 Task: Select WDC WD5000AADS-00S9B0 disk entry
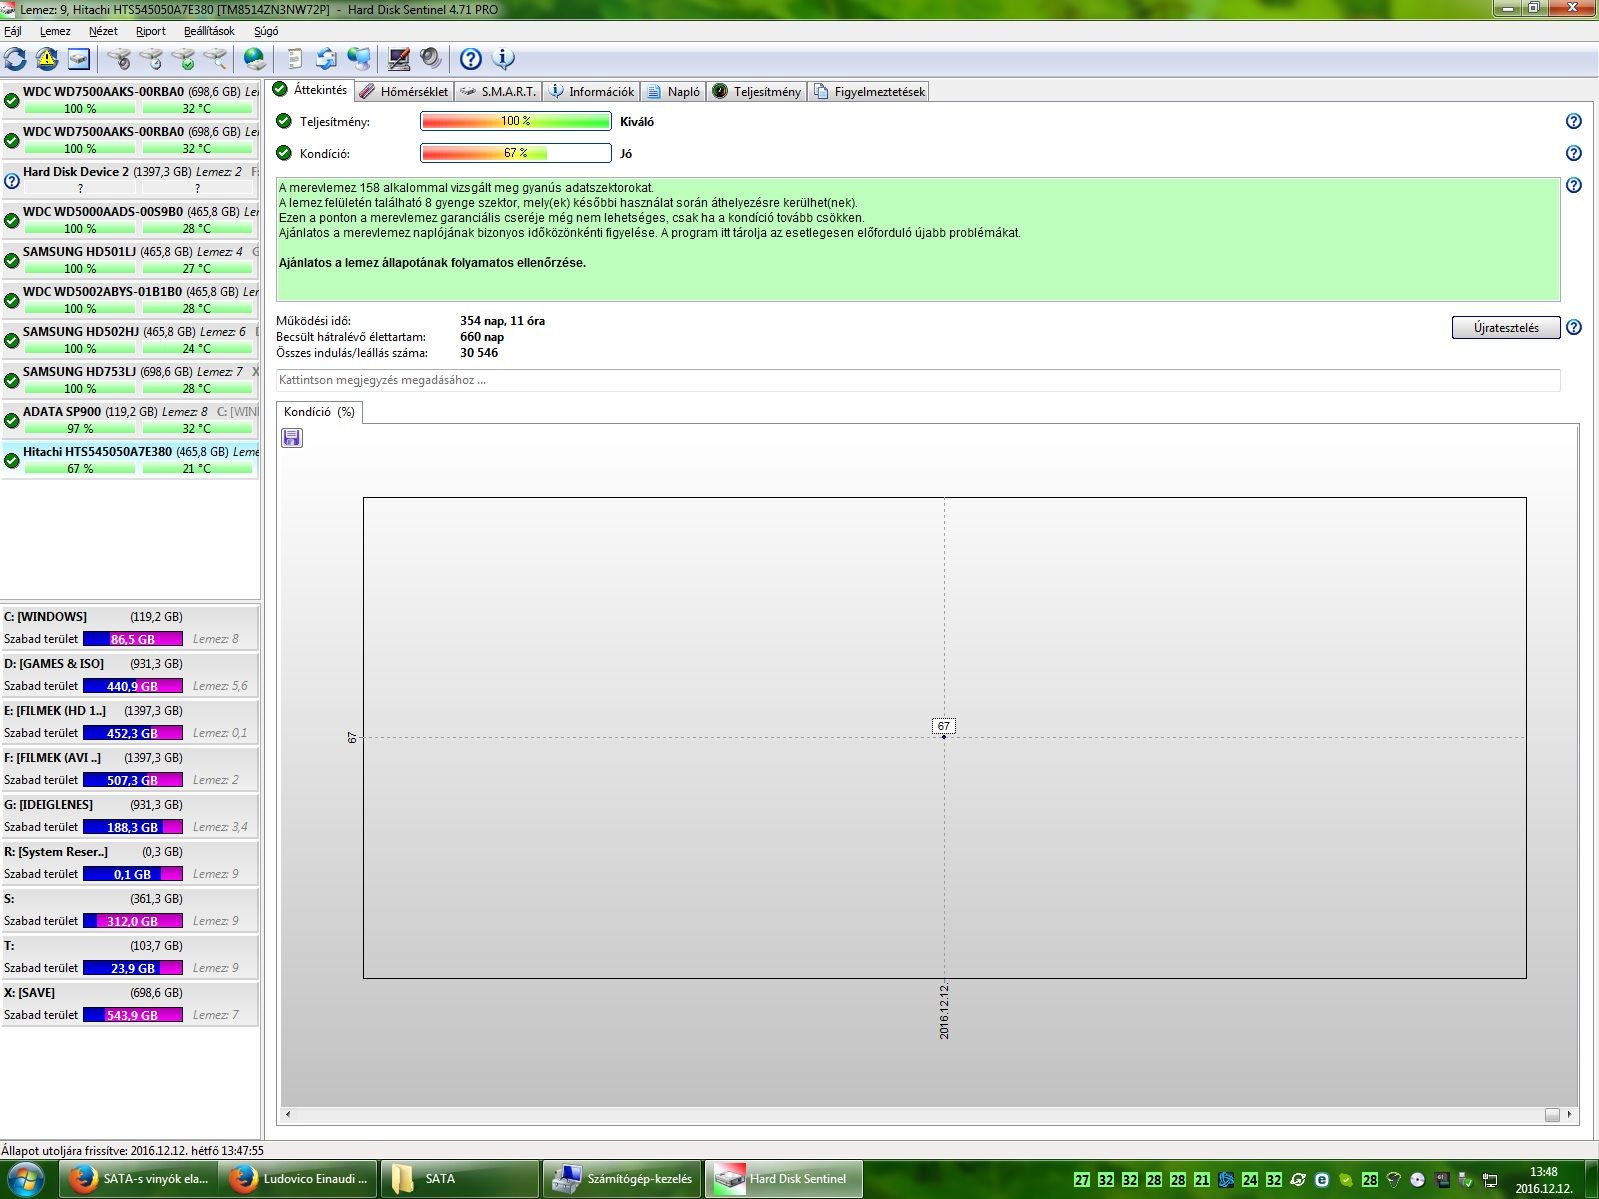130,220
